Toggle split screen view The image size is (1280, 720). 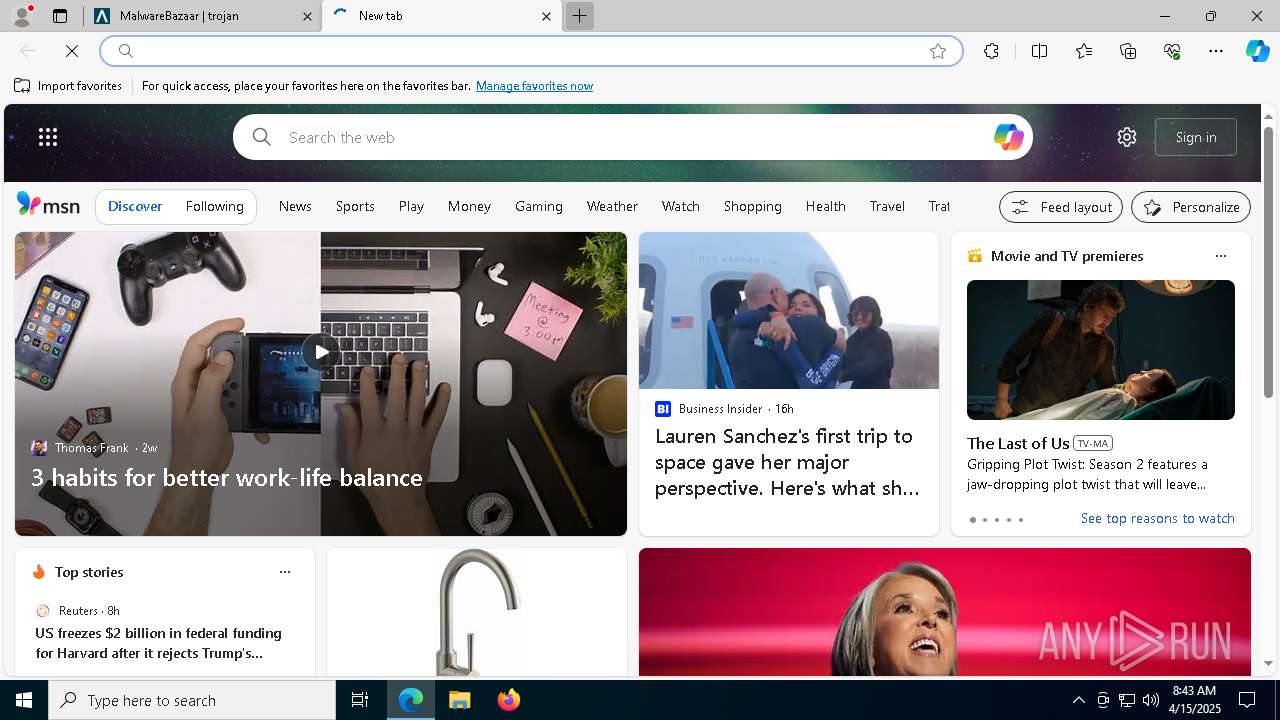(1039, 51)
